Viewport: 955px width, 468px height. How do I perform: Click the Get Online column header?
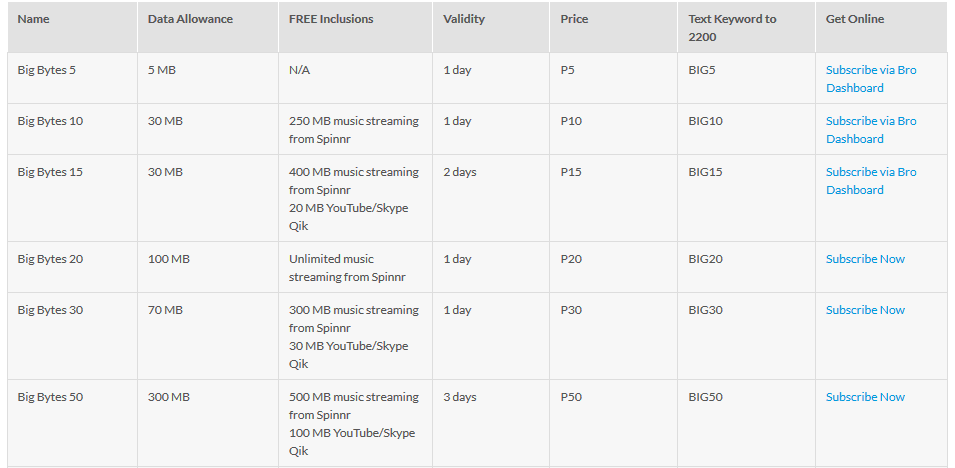tap(855, 19)
